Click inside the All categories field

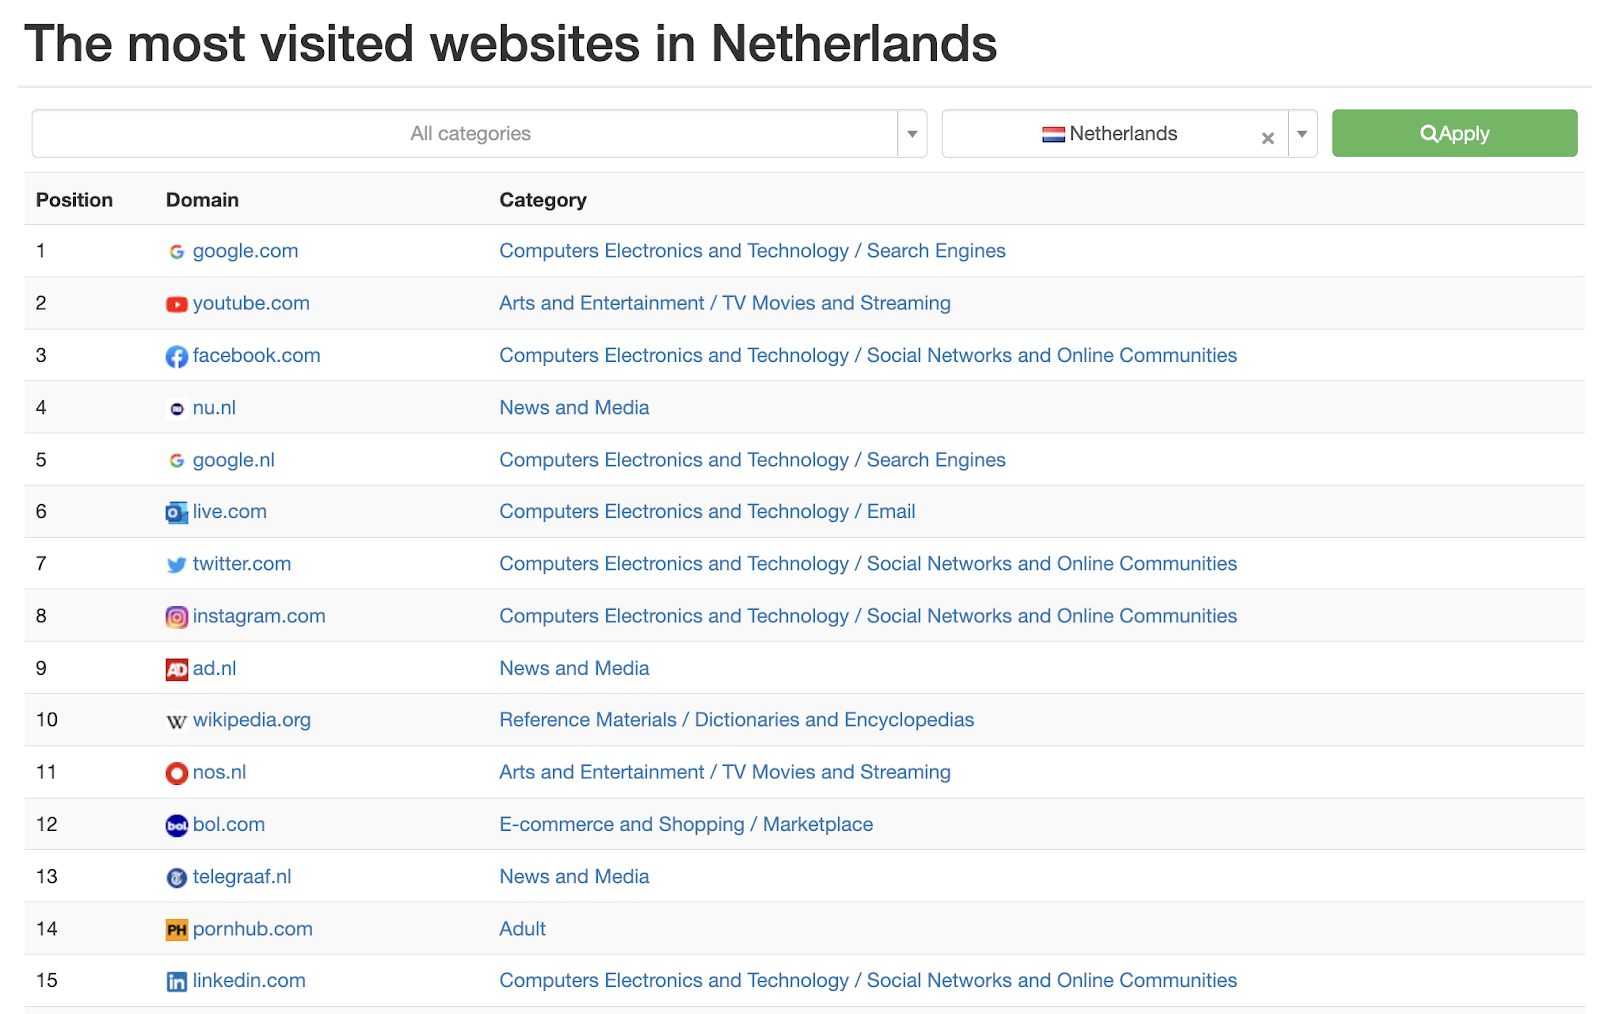pos(470,134)
